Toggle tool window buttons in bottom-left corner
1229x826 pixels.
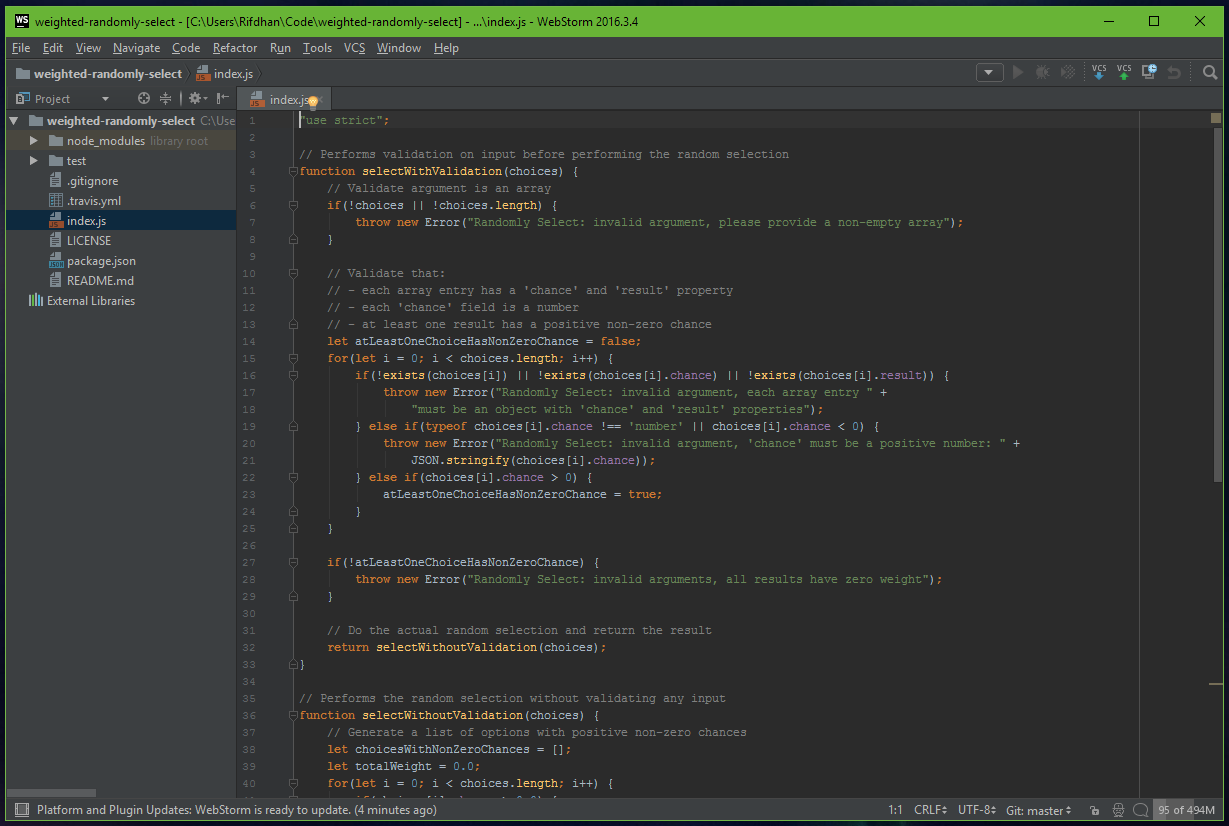tap(18, 810)
